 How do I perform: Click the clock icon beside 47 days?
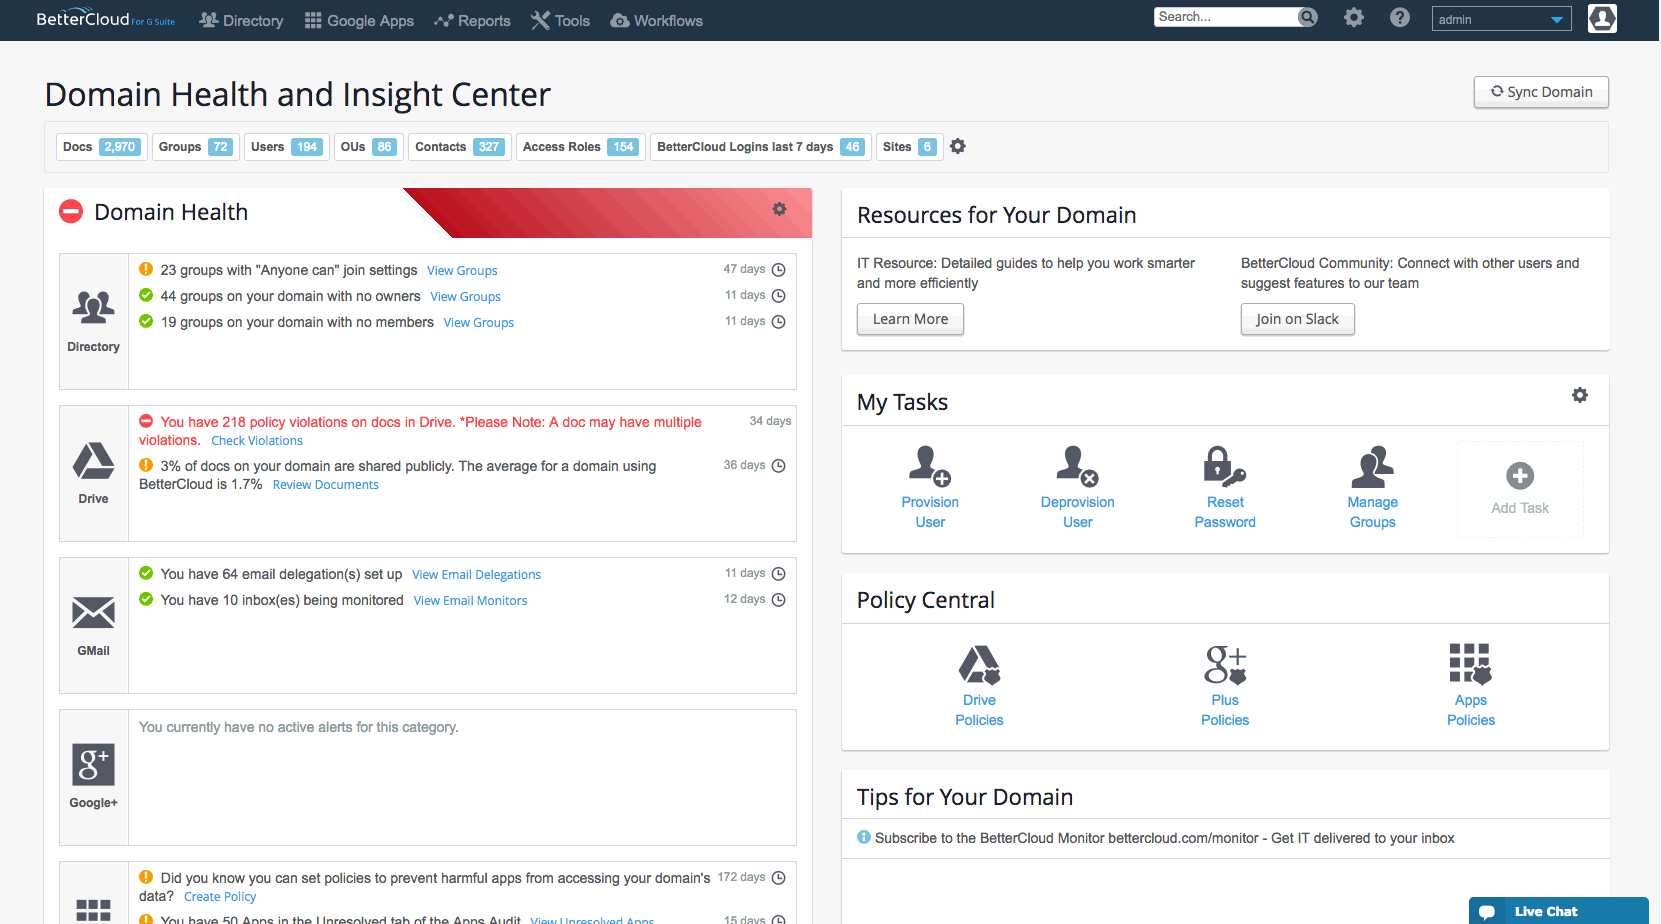pos(779,270)
